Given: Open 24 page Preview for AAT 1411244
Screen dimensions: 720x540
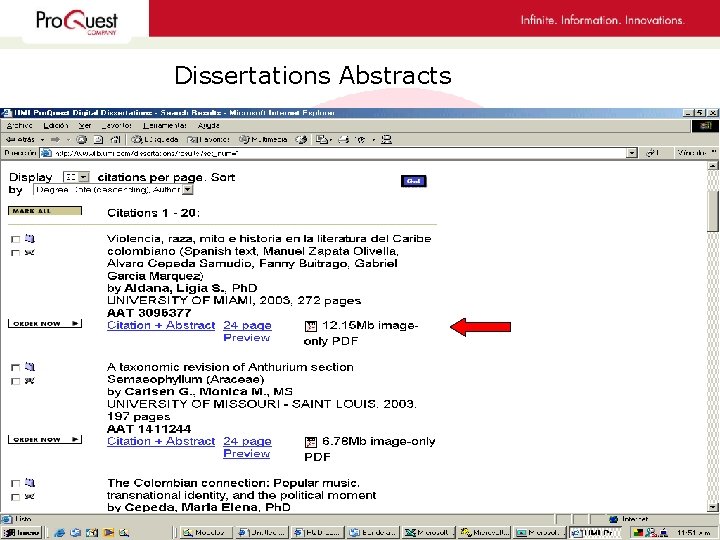Looking at the screenshot, I should tap(247, 447).
